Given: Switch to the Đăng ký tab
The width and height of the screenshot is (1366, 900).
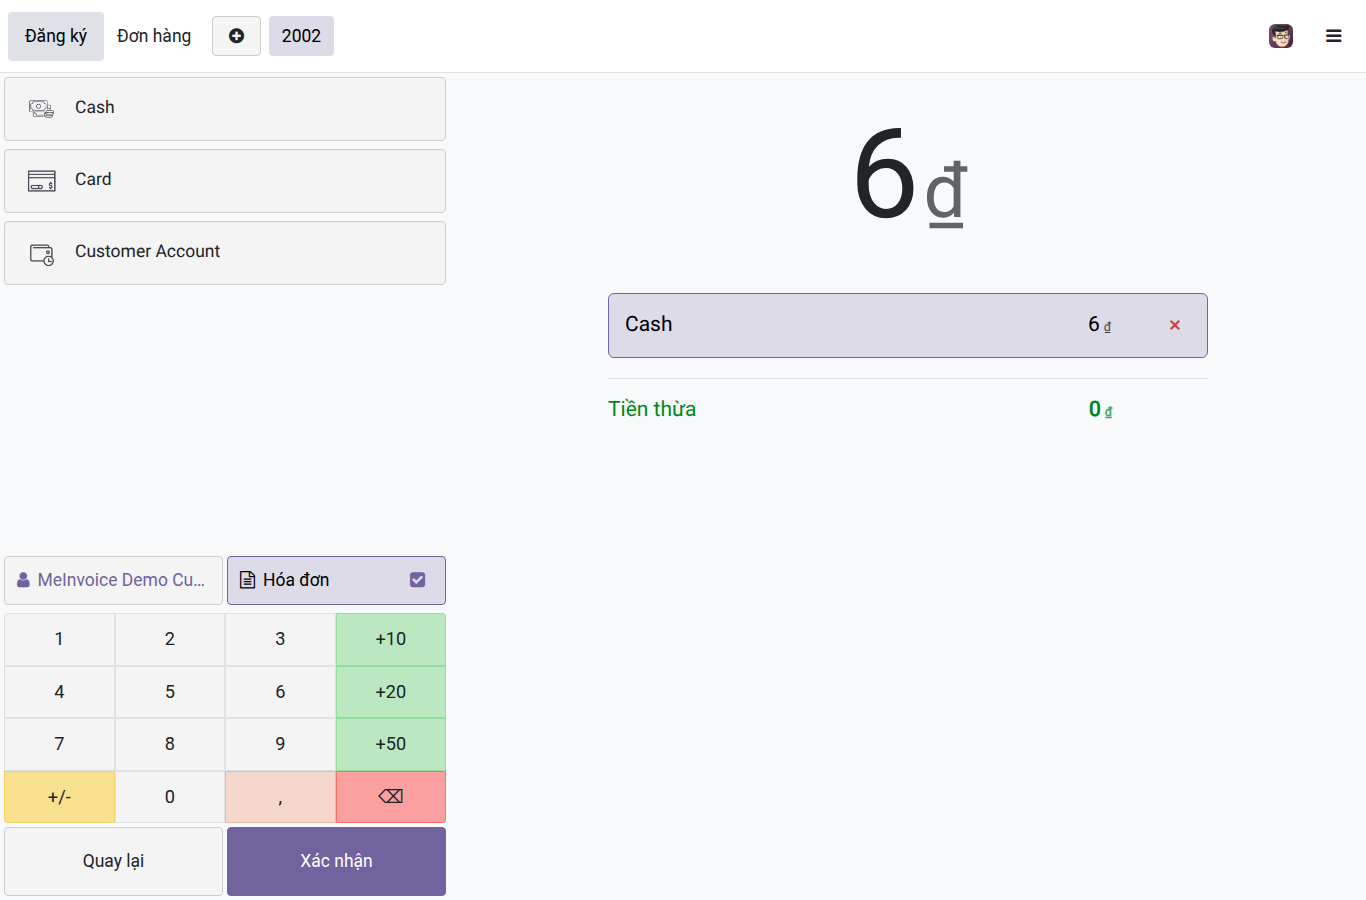Looking at the screenshot, I should click(x=56, y=36).
